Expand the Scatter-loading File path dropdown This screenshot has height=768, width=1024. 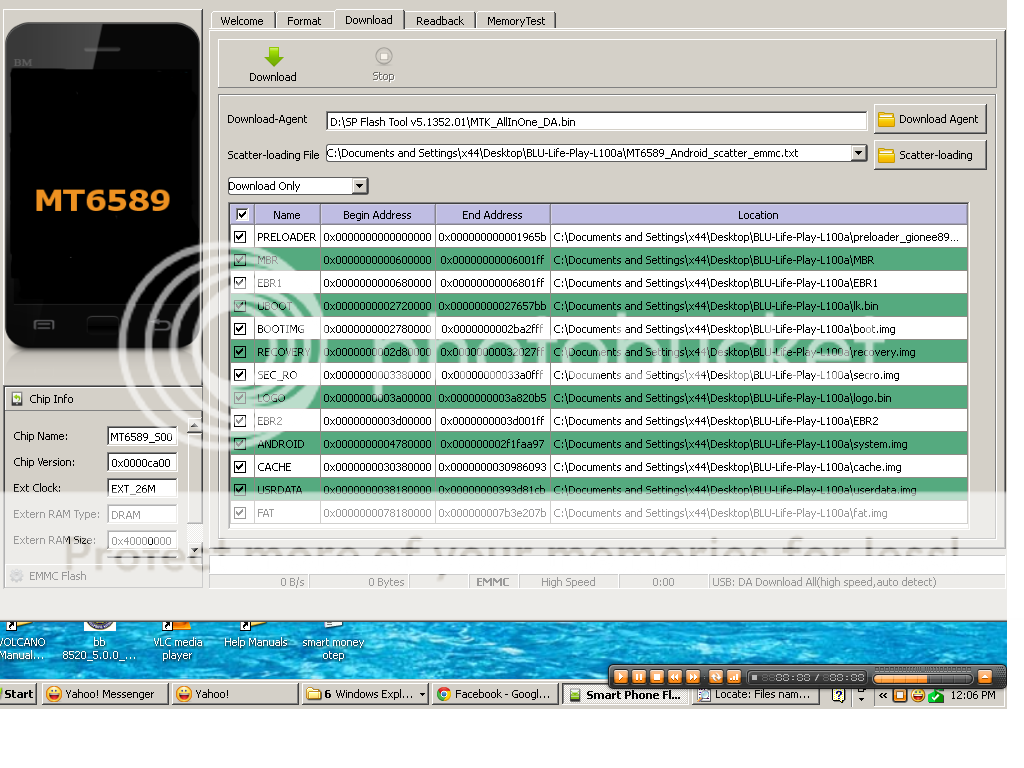coord(858,153)
